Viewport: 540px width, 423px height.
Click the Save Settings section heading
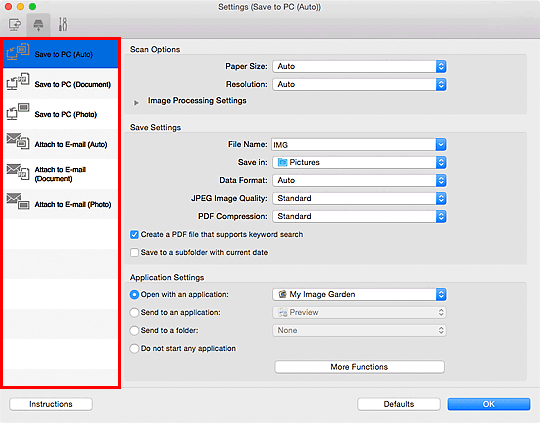point(155,127)
